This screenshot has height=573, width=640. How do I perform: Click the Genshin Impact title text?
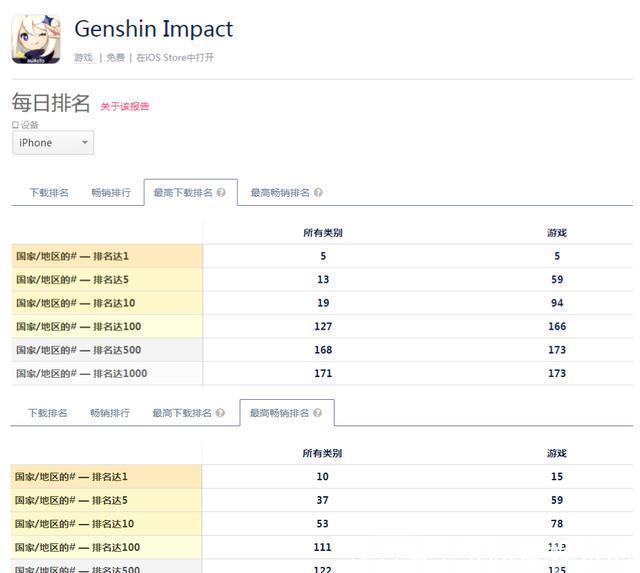[153, 29]
